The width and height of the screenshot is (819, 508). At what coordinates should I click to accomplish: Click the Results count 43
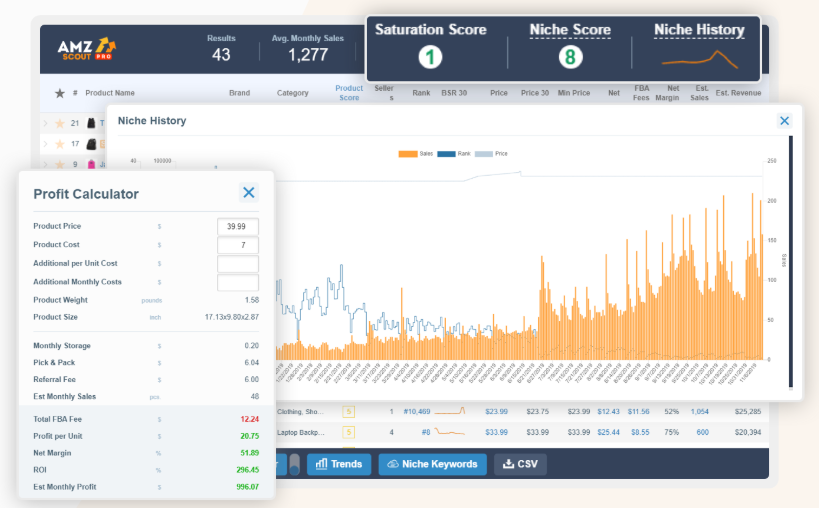coord(221,55)
